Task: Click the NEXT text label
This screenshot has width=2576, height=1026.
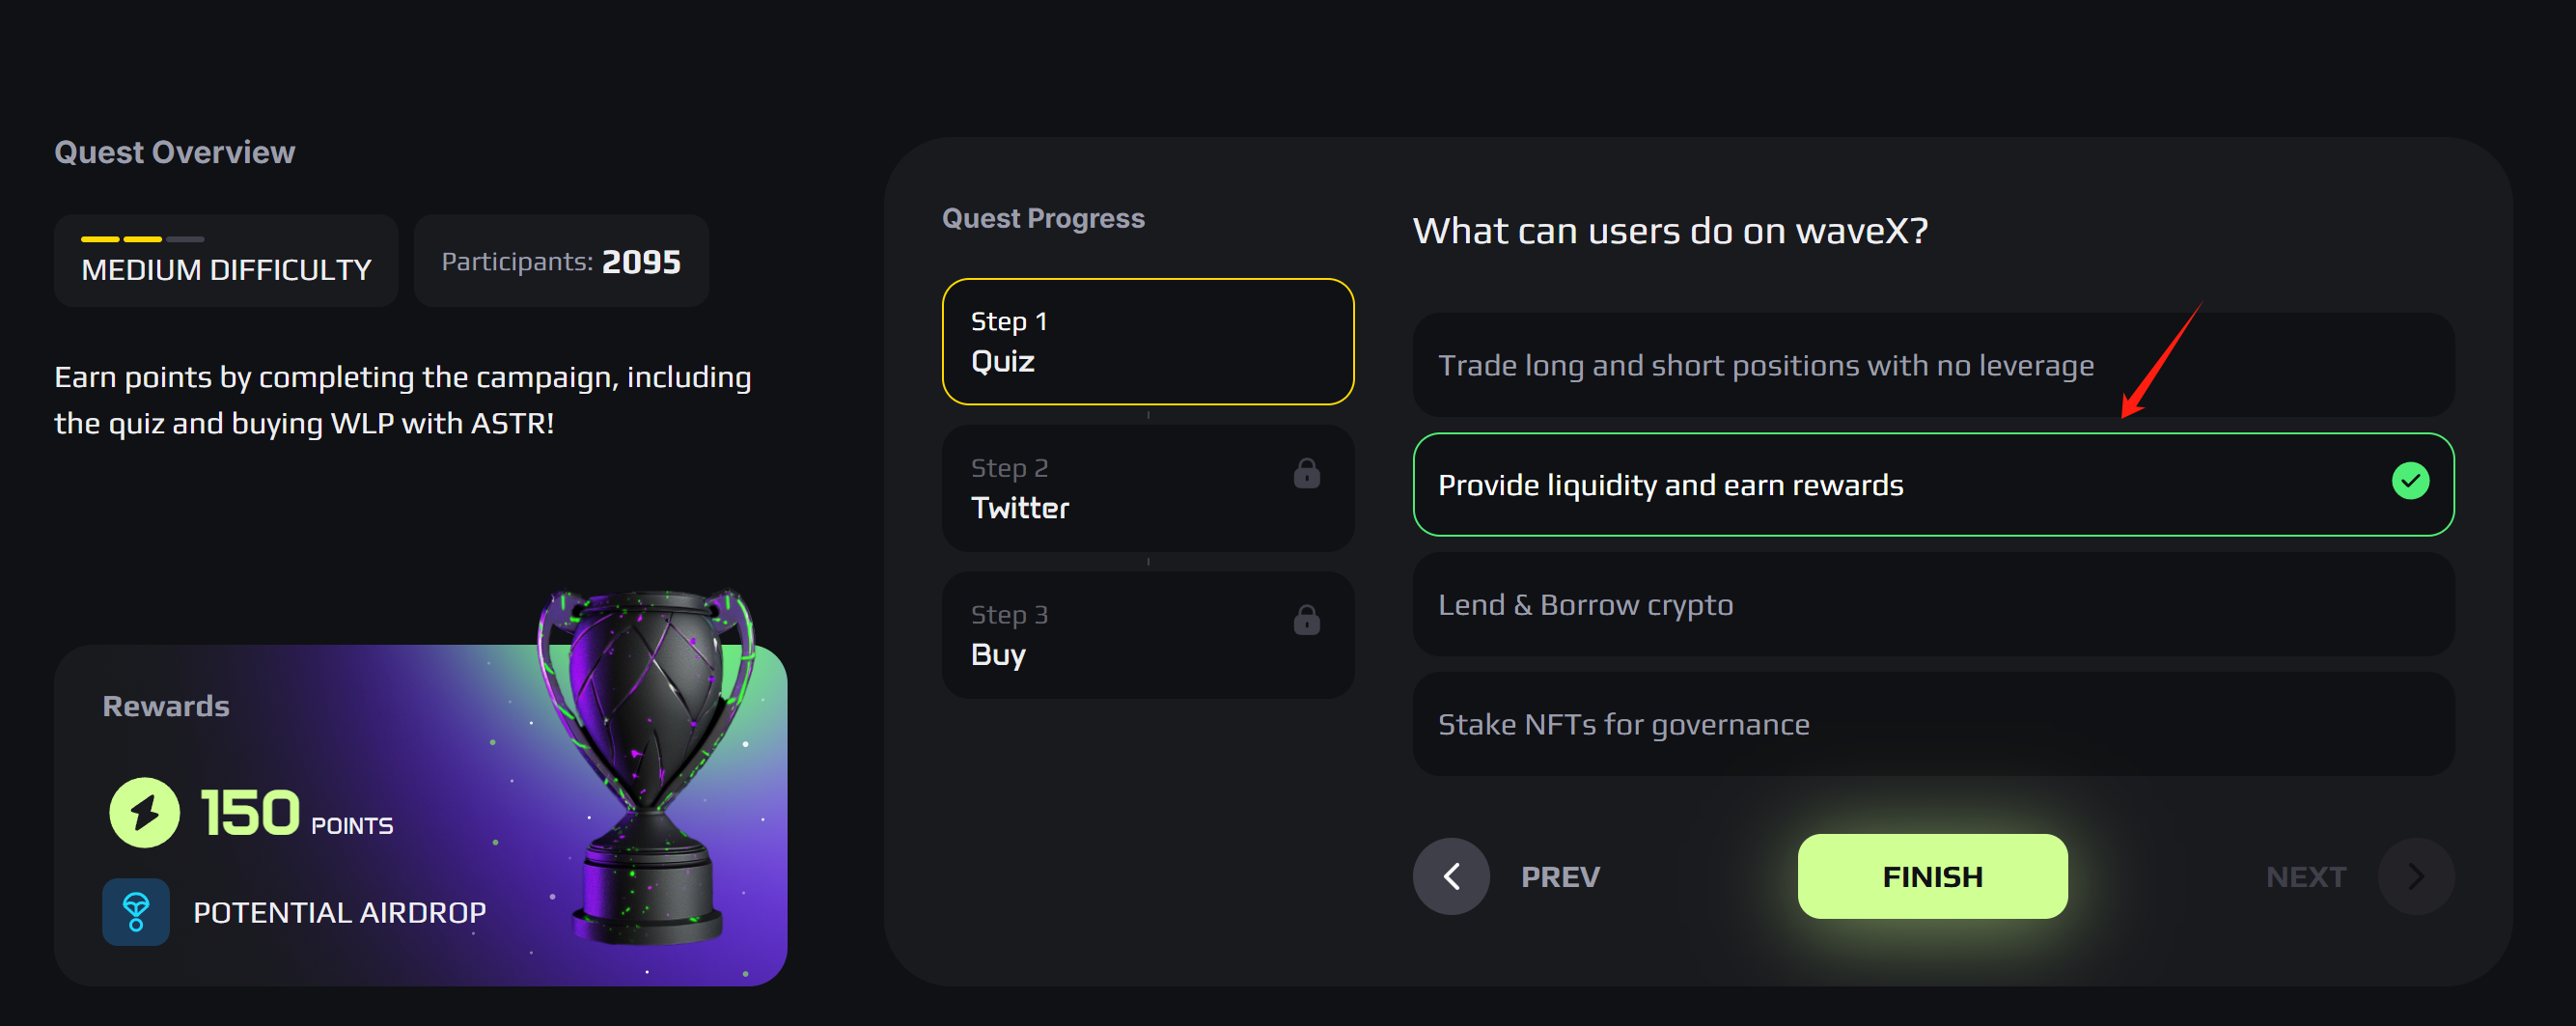Action: (2305, 877)
